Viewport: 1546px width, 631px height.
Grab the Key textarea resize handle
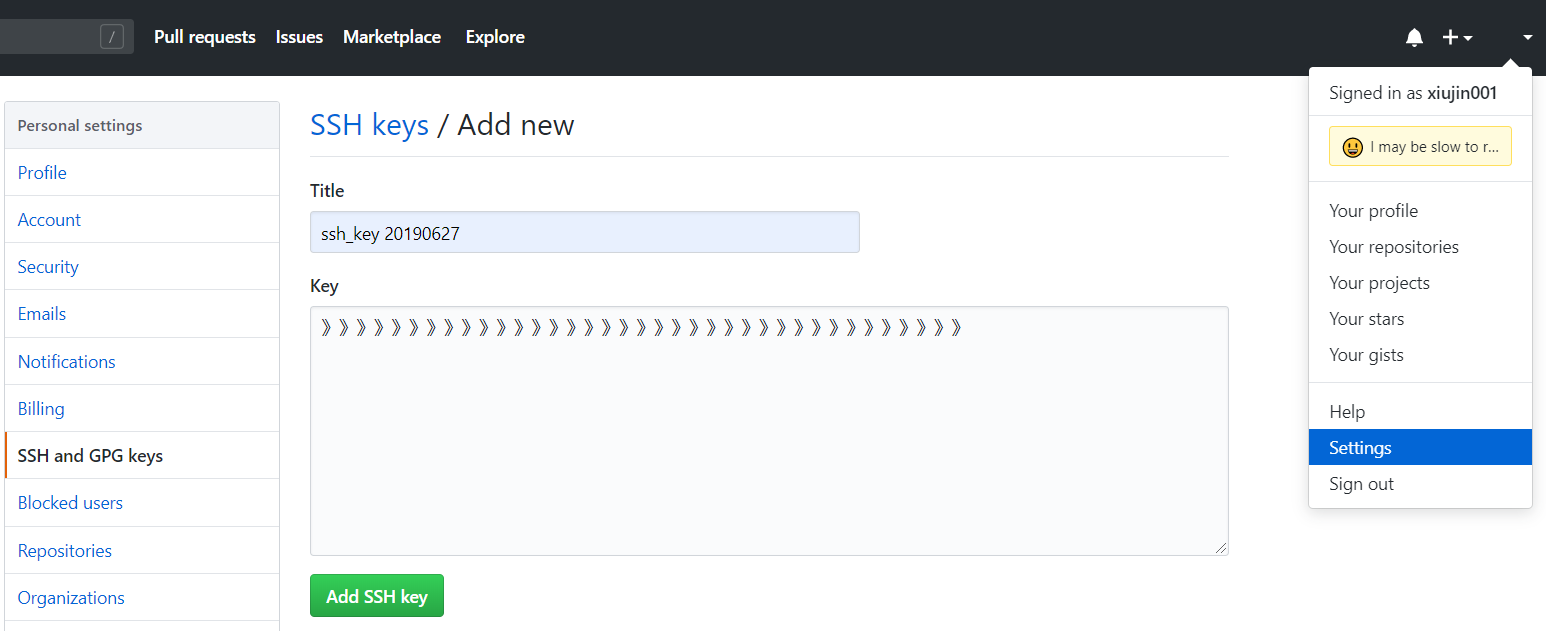pyautogui.click(x=1221, y=548)
